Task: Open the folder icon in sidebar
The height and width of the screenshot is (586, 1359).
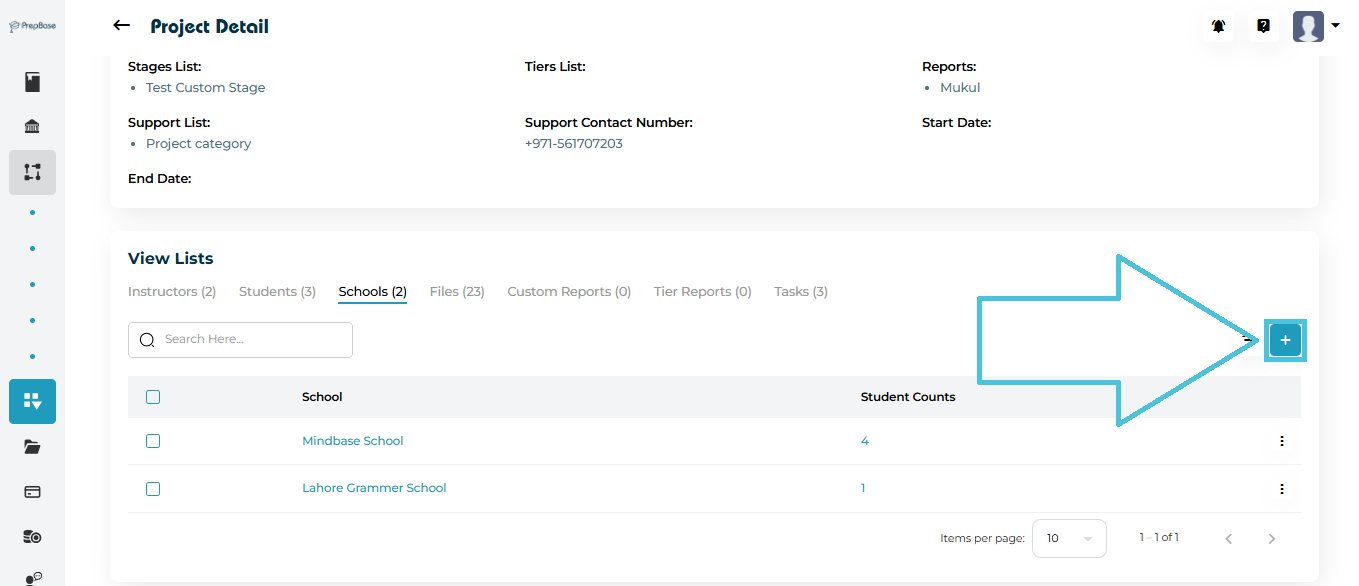Action: point(33,447)
